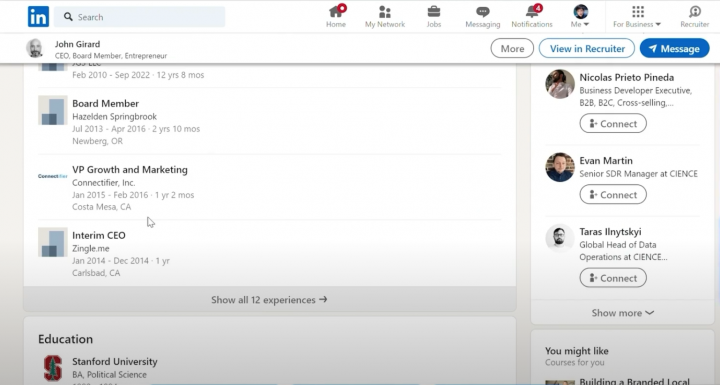This screenshot has height=385, width=720.
Task: Click the More button
Action: click(x=512, y=48)
